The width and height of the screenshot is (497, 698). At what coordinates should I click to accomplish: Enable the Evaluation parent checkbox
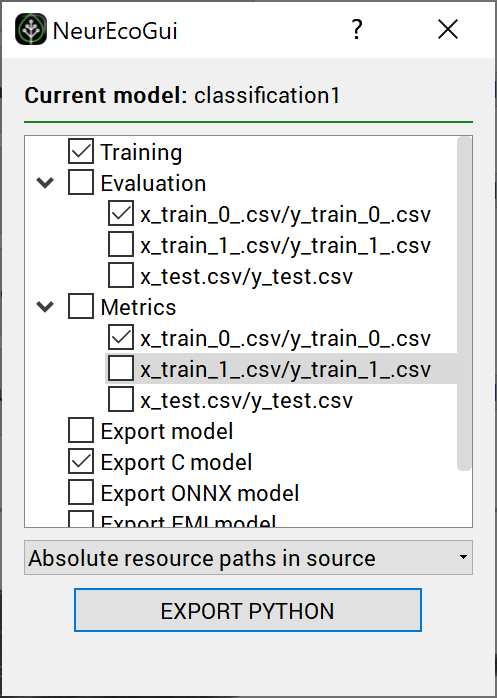coord(81,182)
